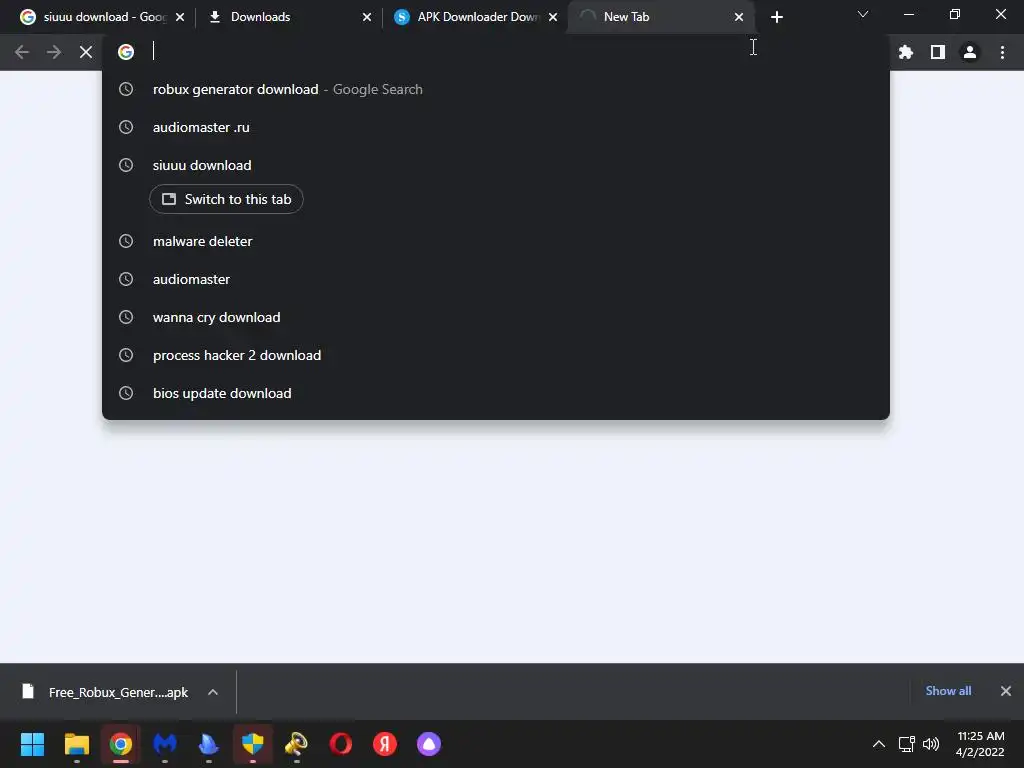This screenshot has height=768, width=1024.
Task: Open File Explorer from taskbar
Action: [x=76, y=744]
